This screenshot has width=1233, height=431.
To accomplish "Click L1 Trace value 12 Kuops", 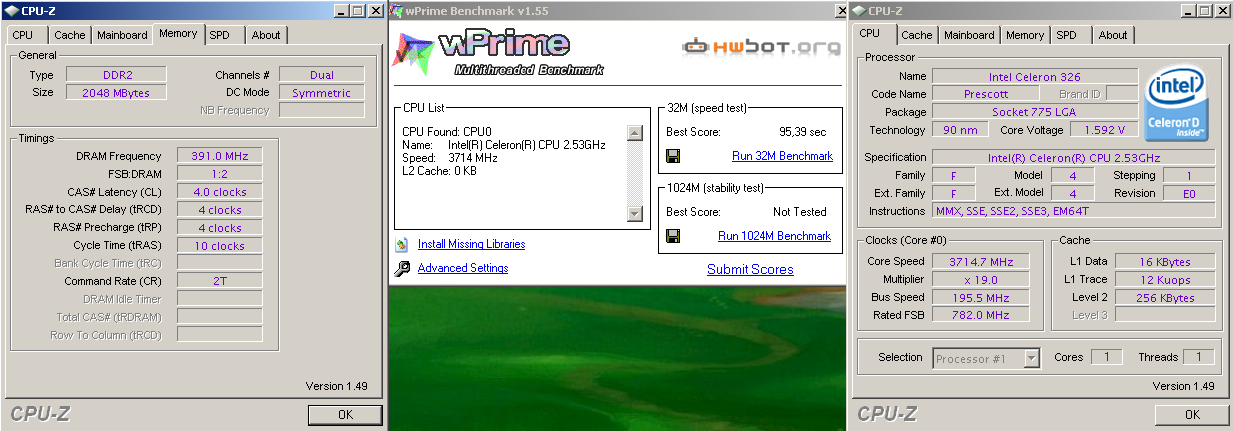I will click(1166, 280).
